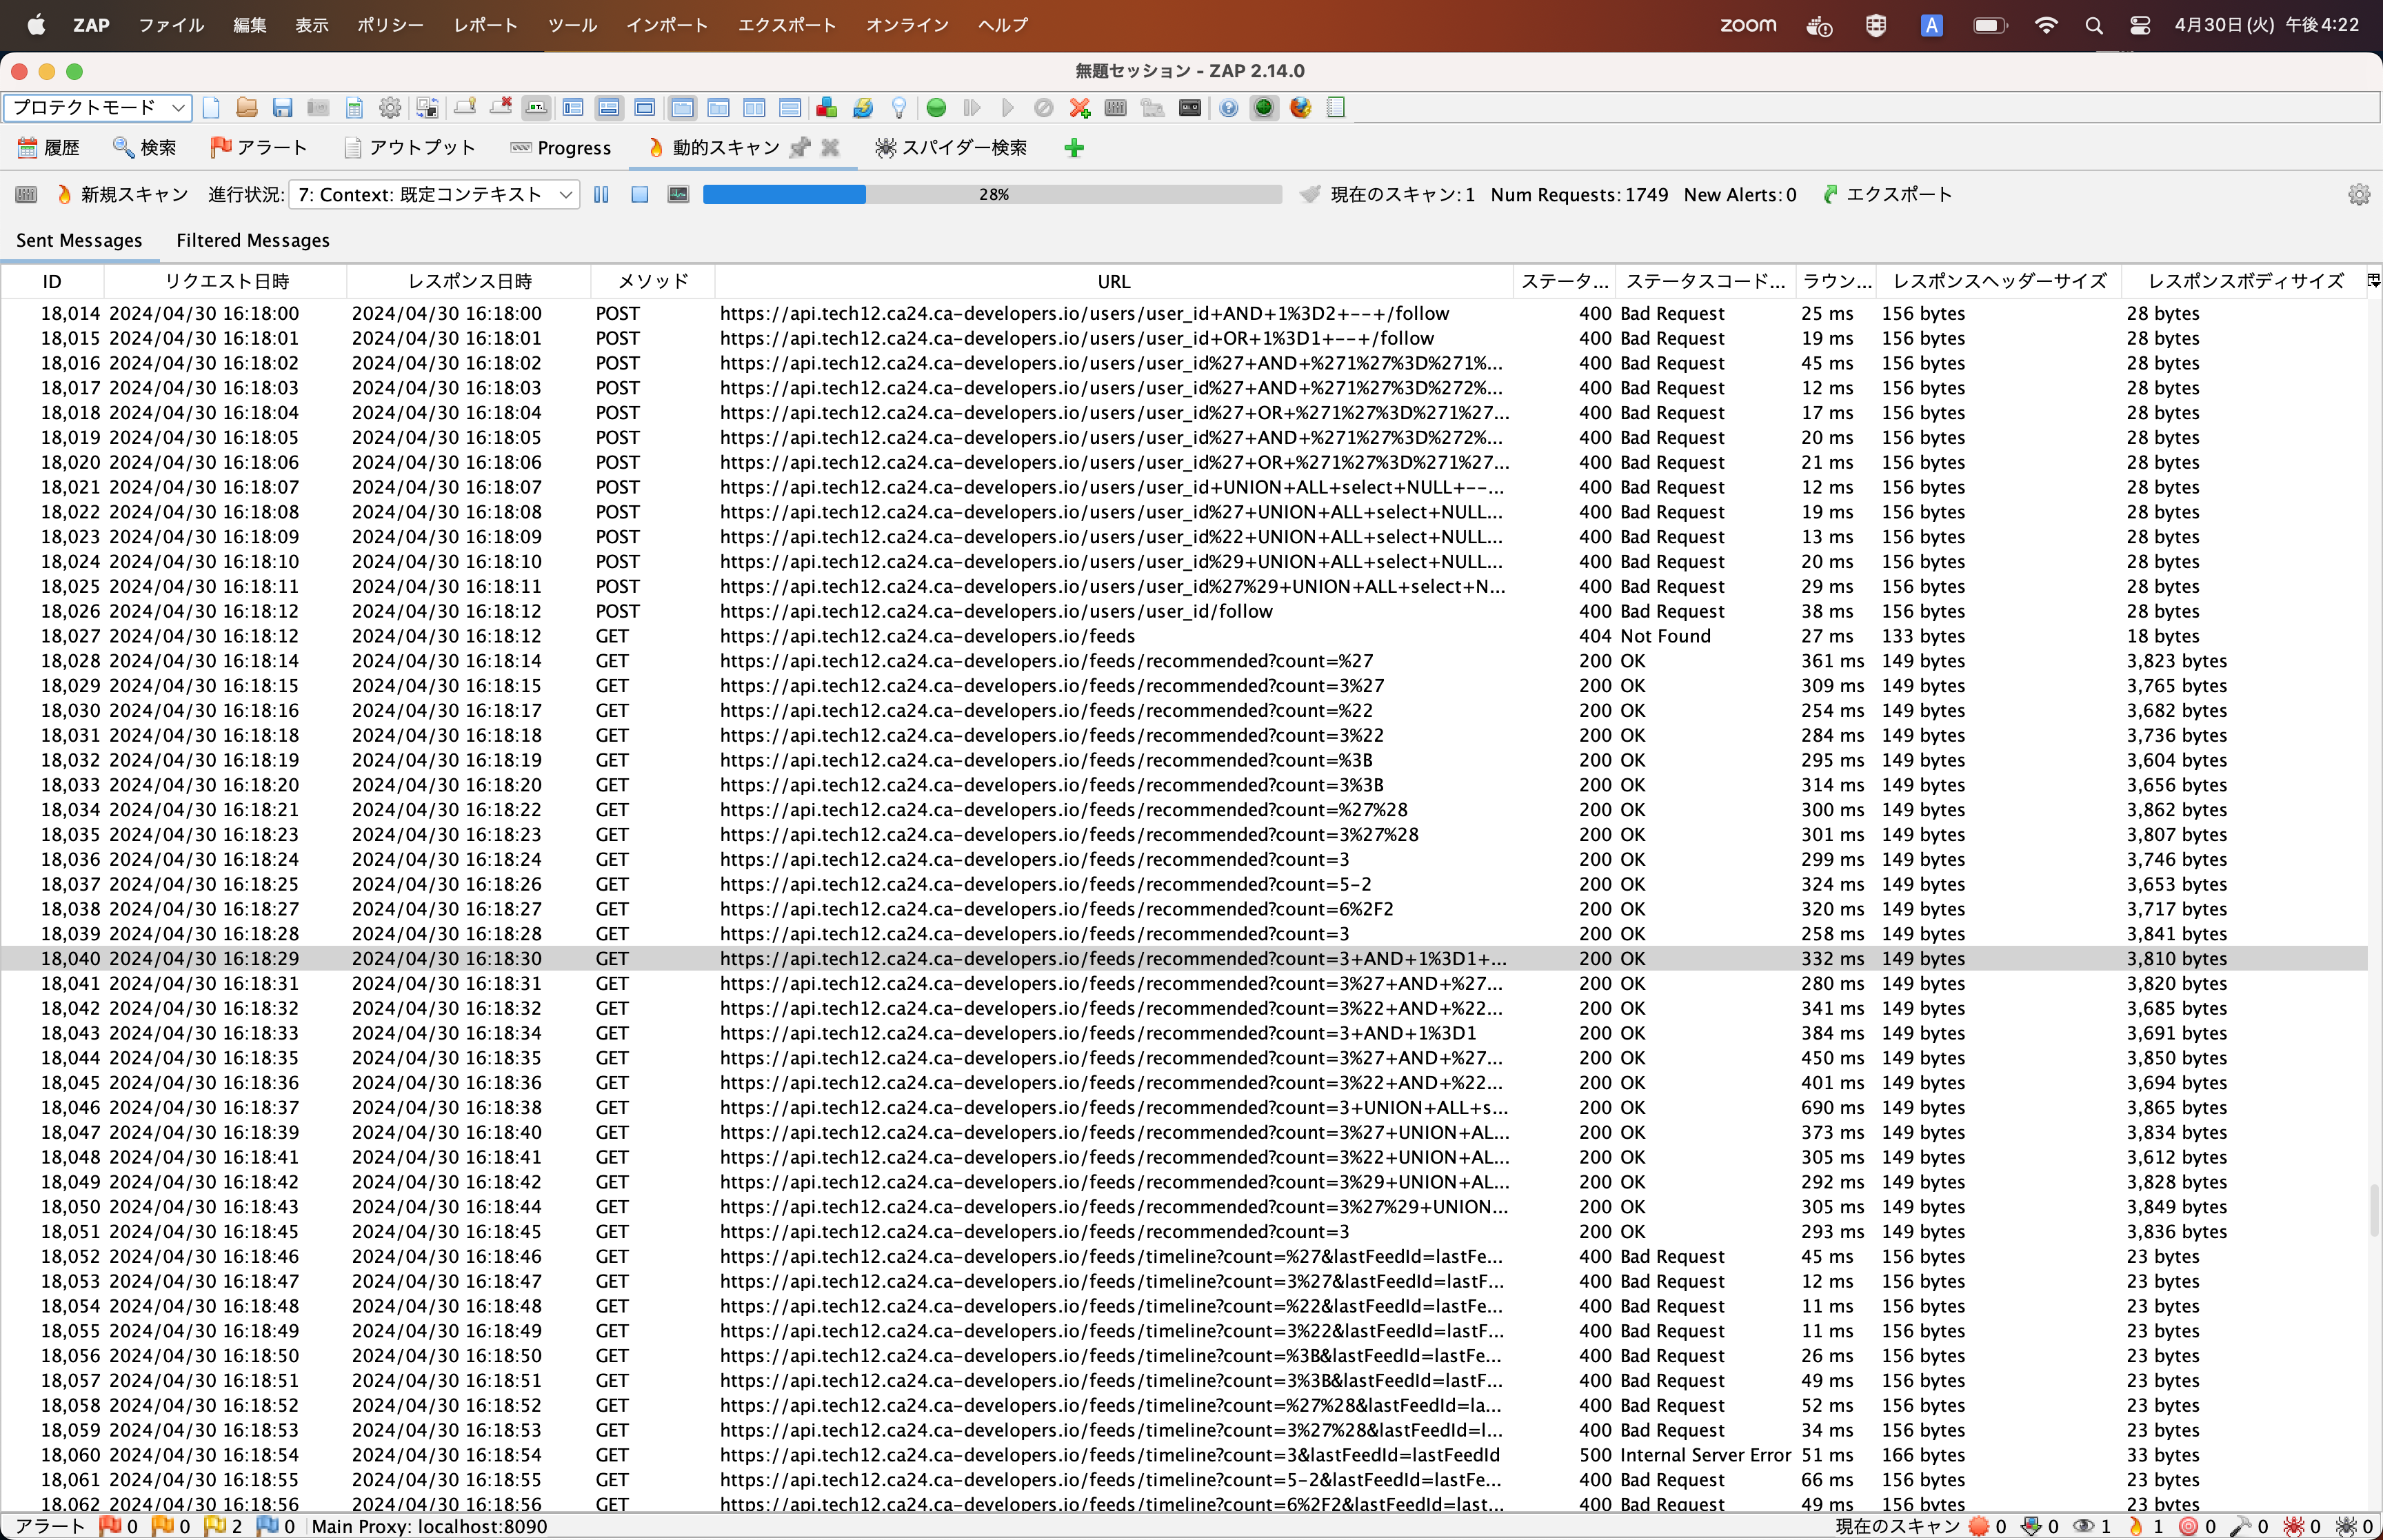The image size is (2383, 1540).
Task: Switch to the アラート tab
Action: click(259, 148)
